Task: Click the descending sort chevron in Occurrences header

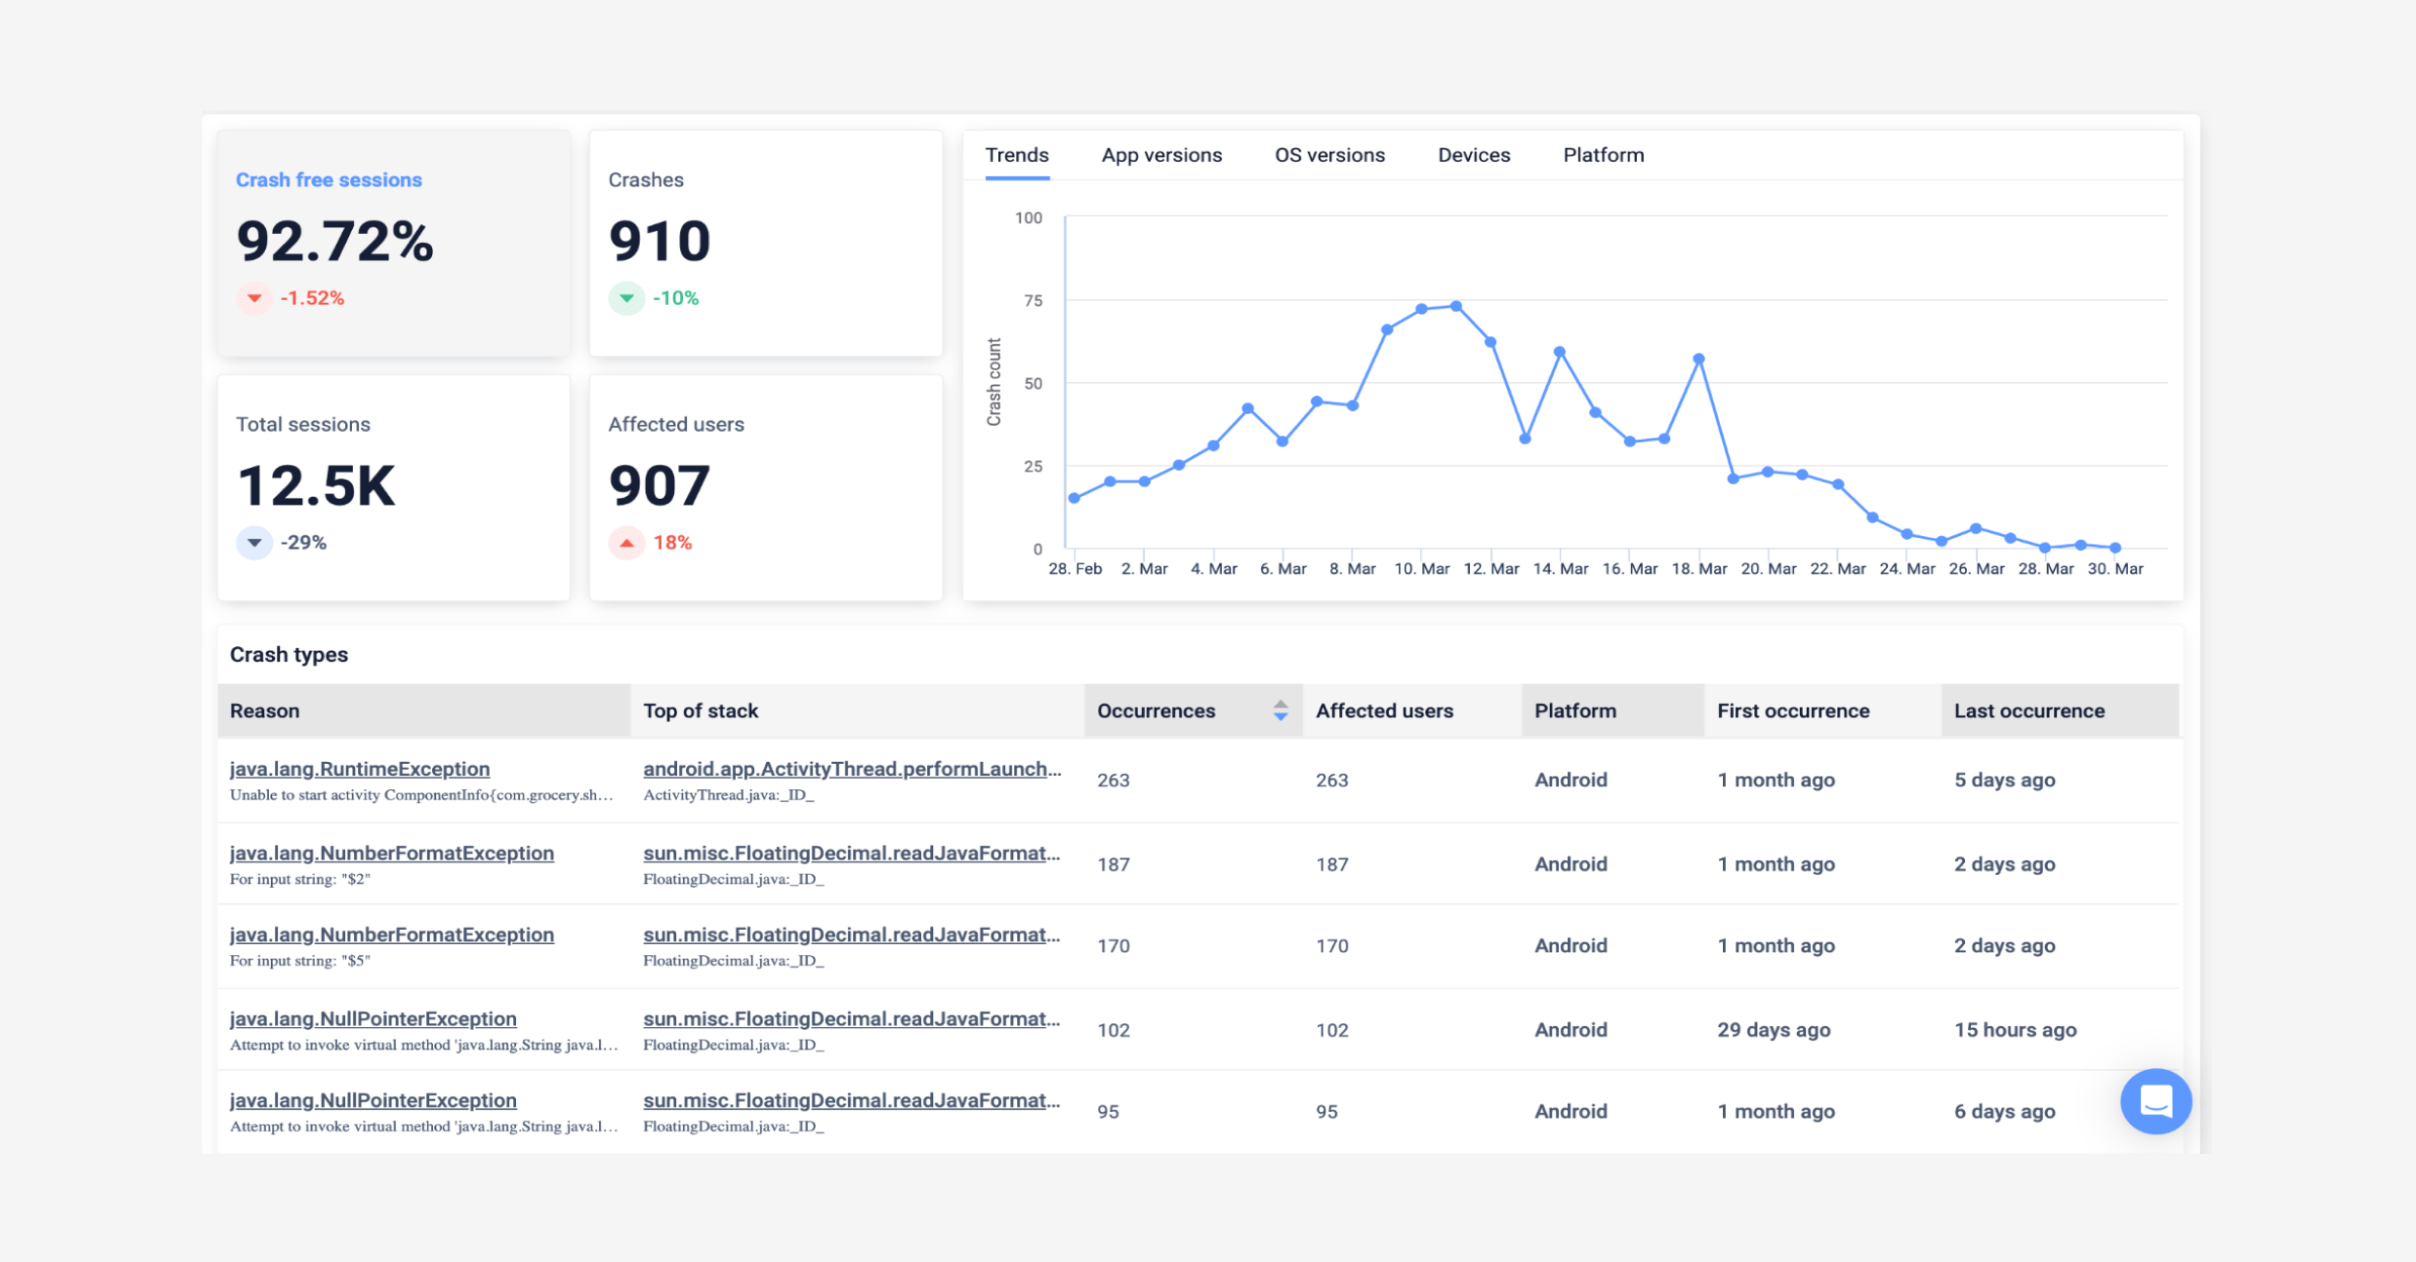Action: (1280, 717)
